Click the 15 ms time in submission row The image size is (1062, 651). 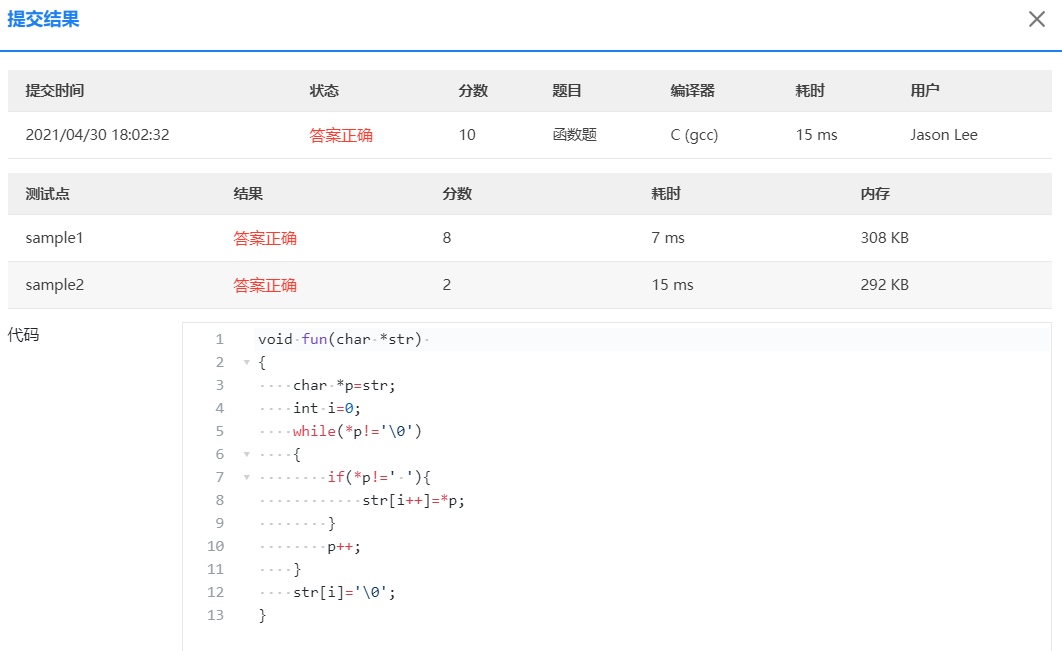(x=816, y=135)
